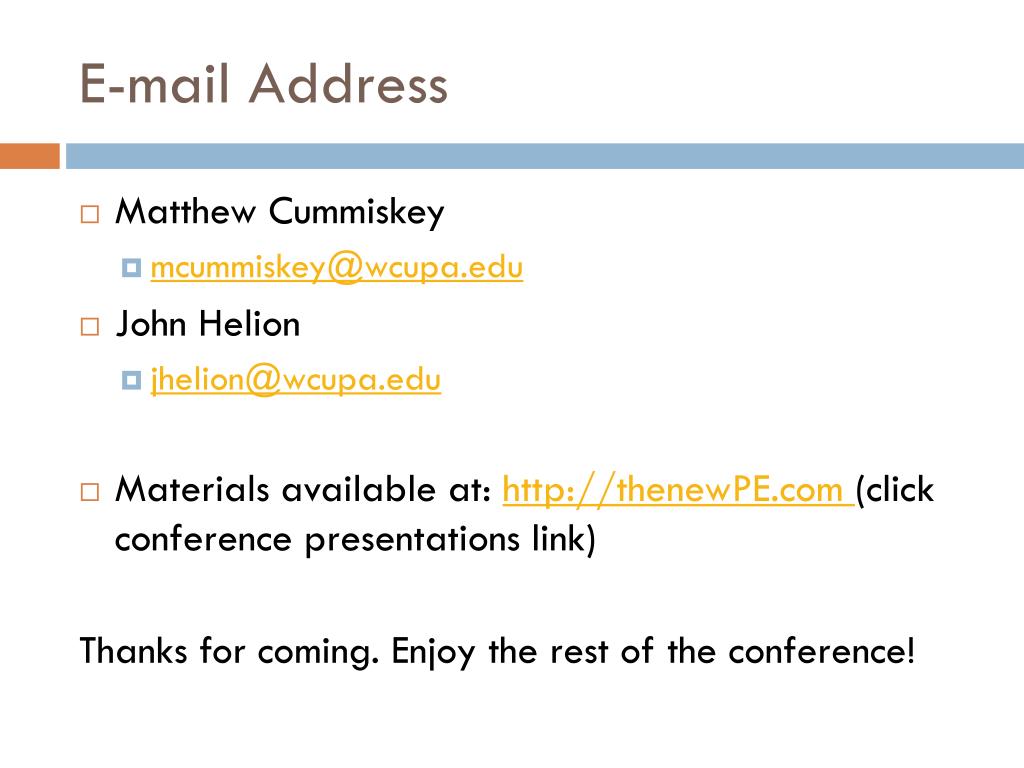Click the Enjoy the rest of the conference! sentence
The height and width of the screenshot is (768, 1024).
coord(653,652)
